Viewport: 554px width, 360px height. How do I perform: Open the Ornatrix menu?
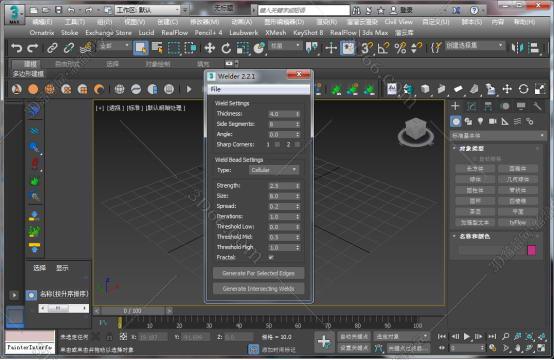point(42,33)
